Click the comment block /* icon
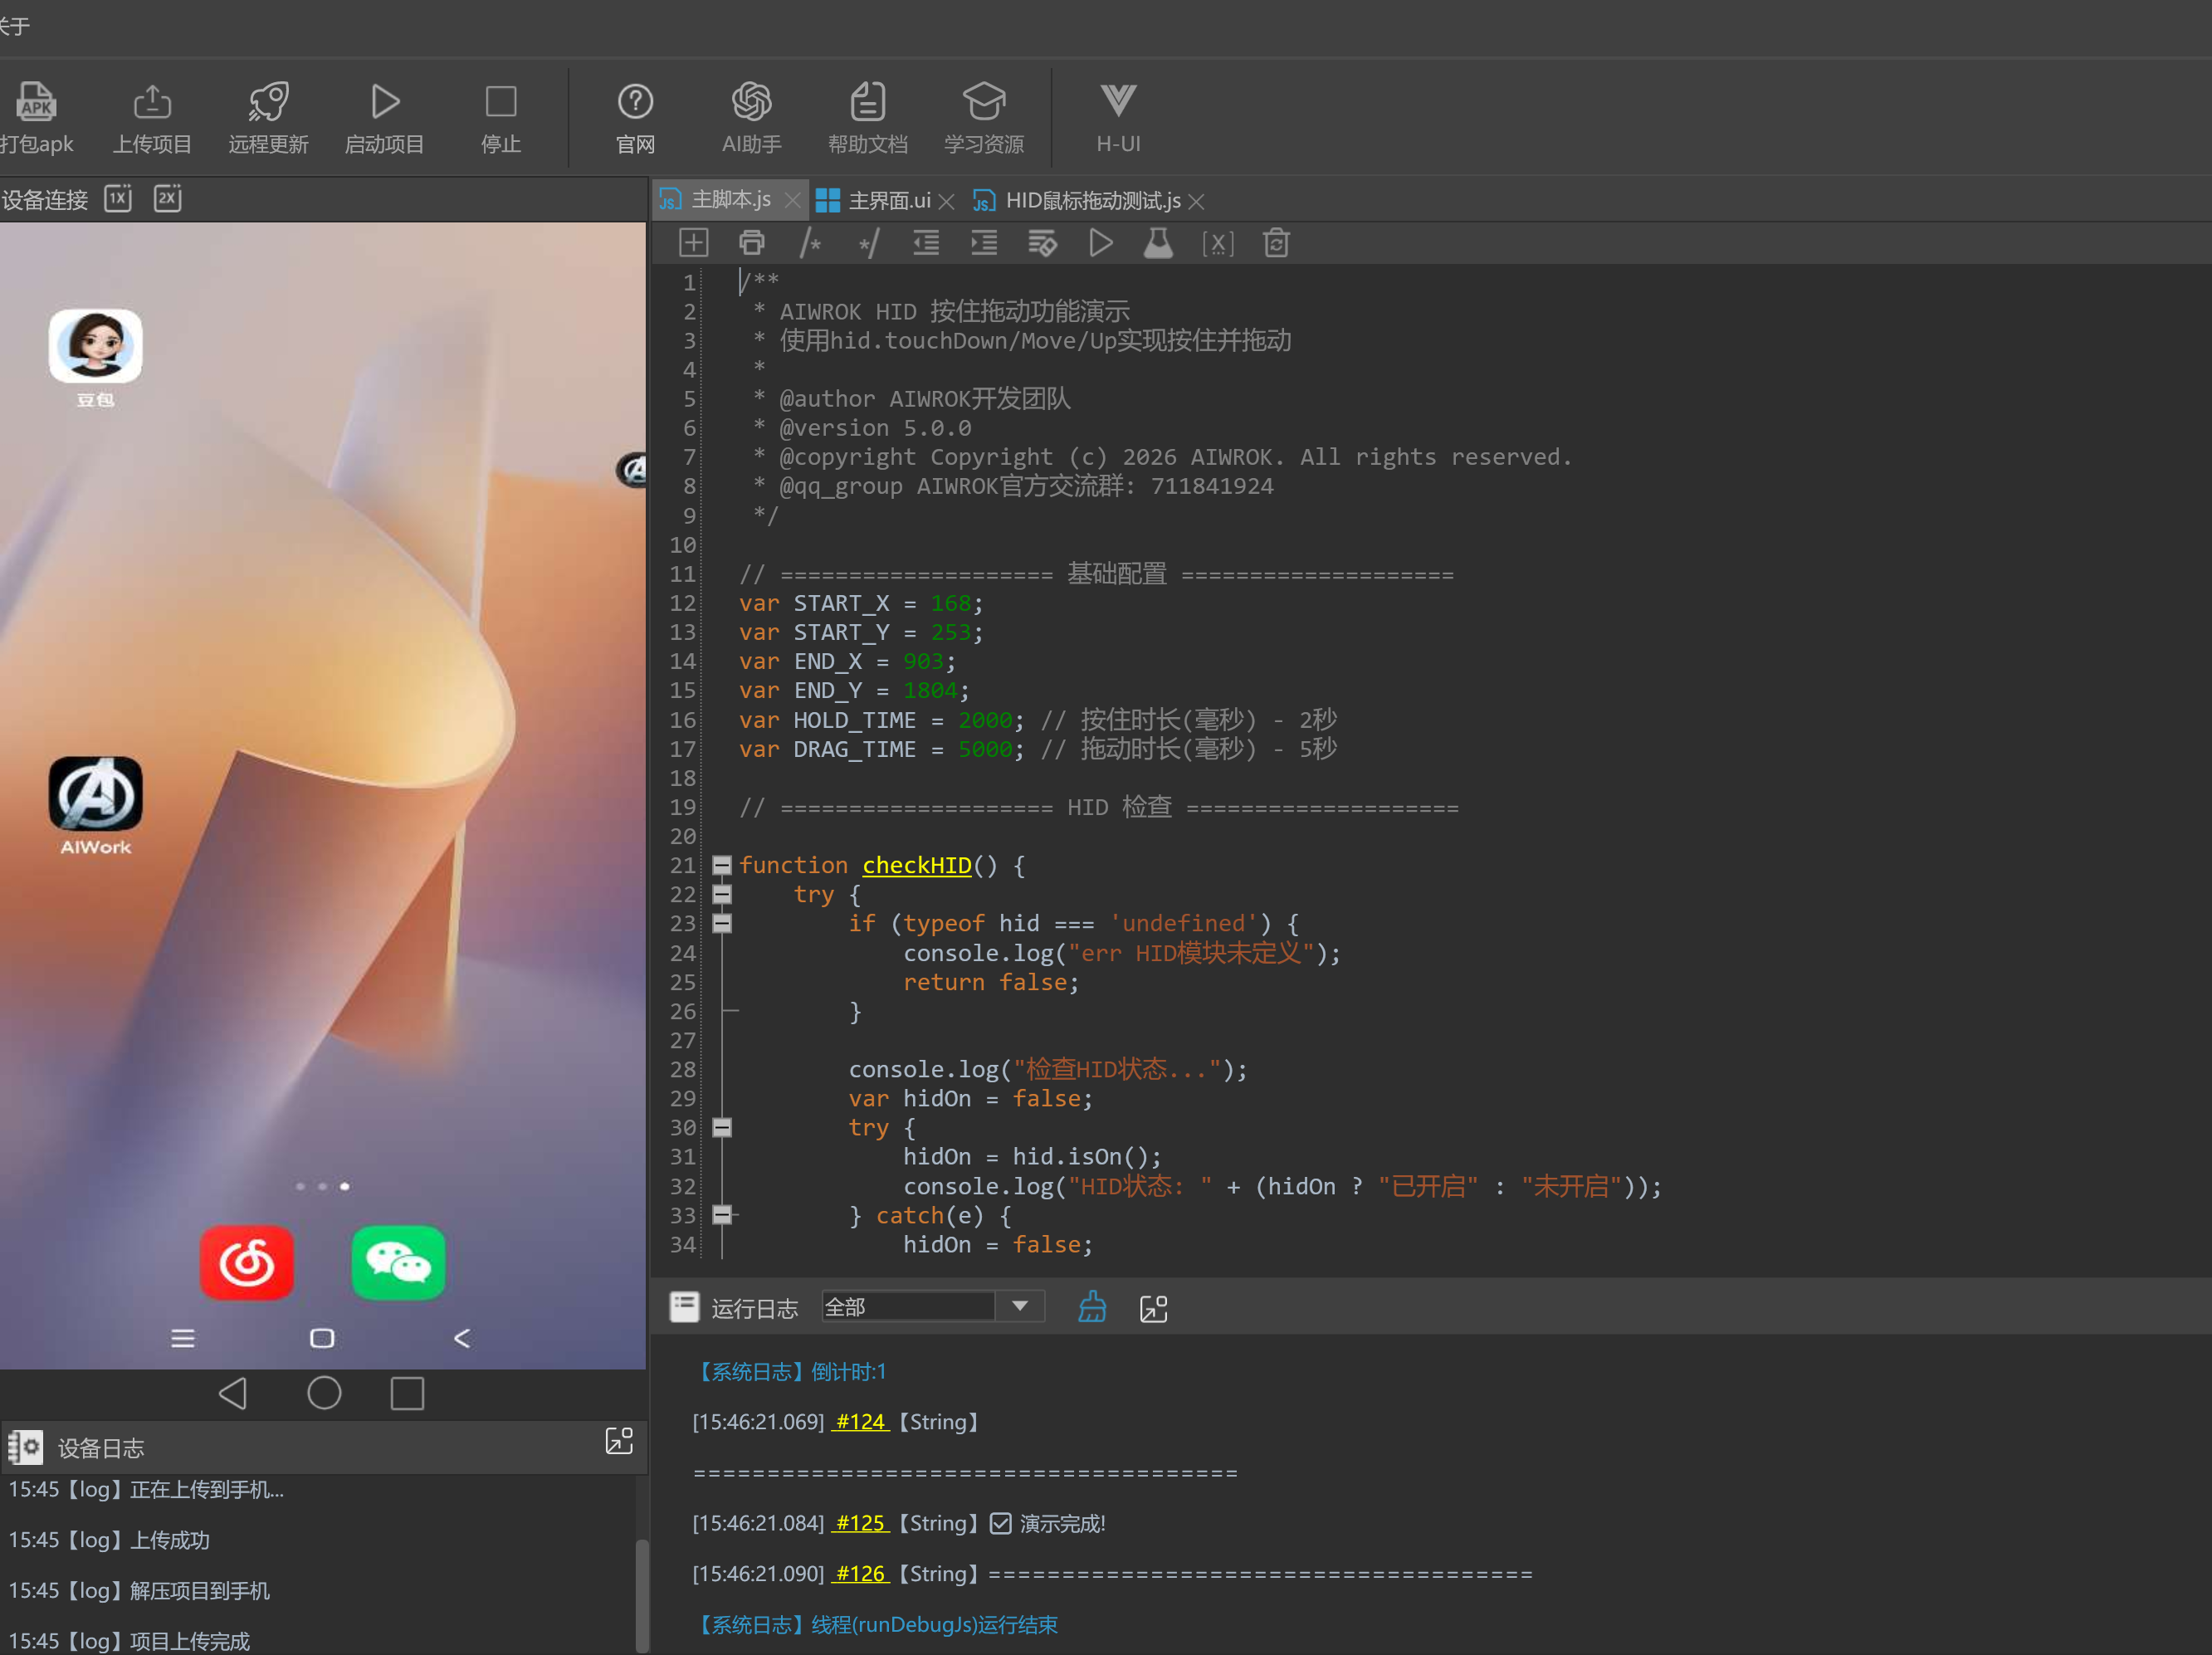Viewport: 2212px width, 1655px height. pos(810,243)
